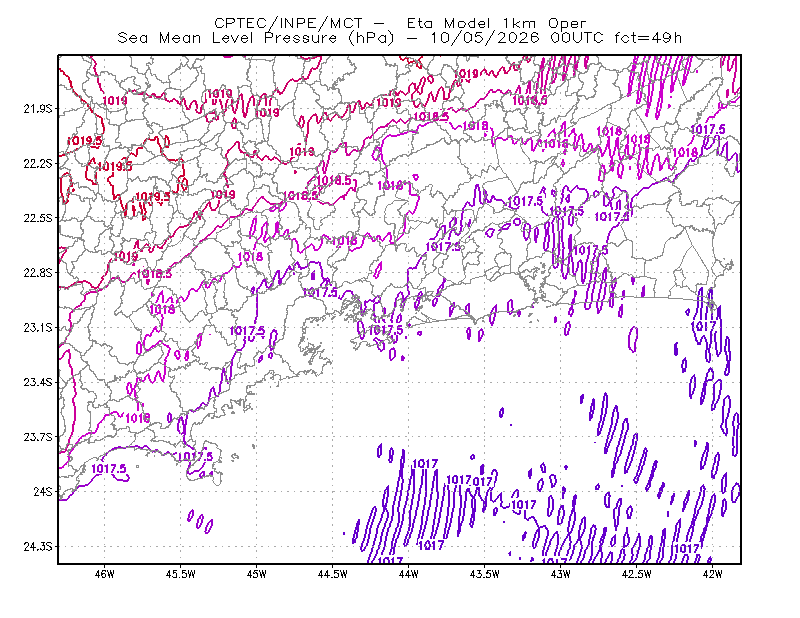This screenshot has width=800, height=618.
Task: Click the 43W longitude axis label
Action: 561,574
